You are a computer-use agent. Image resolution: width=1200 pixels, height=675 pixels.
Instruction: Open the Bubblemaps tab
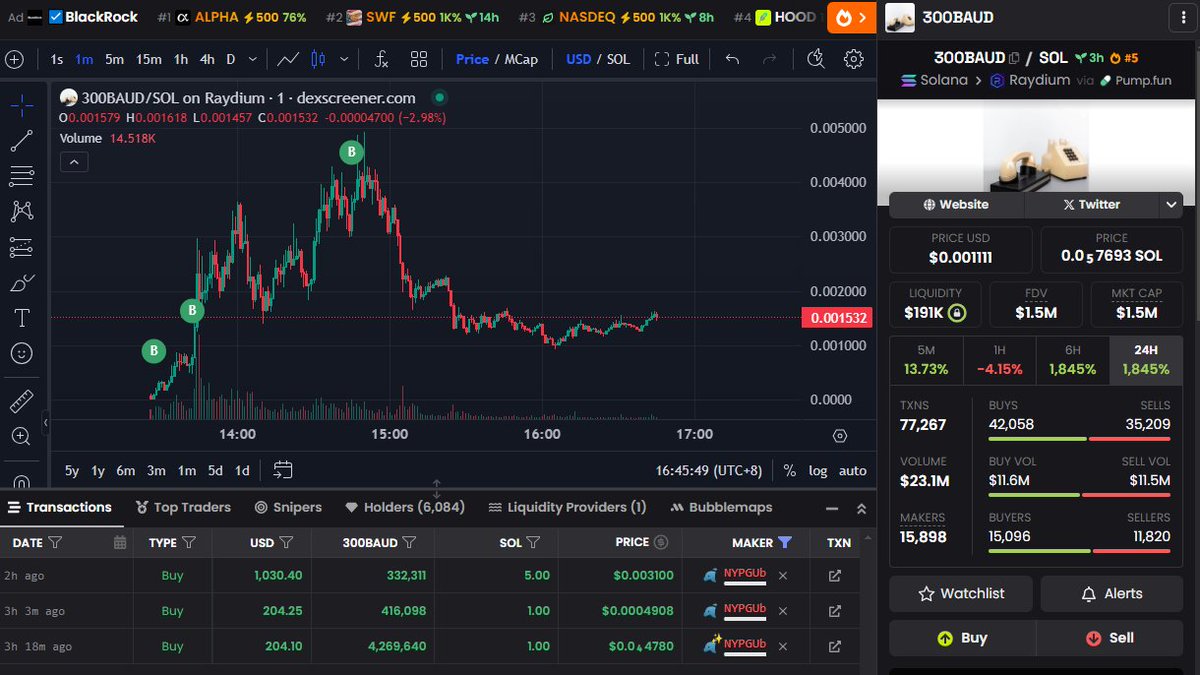721,507
